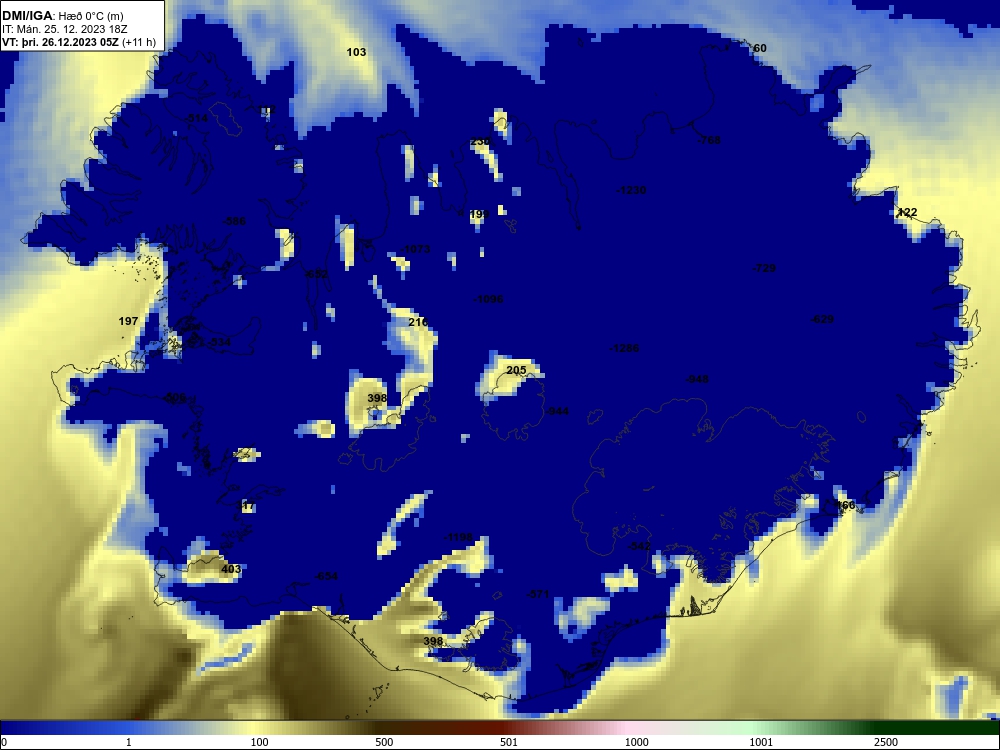This screenshot has width=1000, height=750.
Task: Click the map value -1198
Action: pyautogui.click(x=459, y=538)
